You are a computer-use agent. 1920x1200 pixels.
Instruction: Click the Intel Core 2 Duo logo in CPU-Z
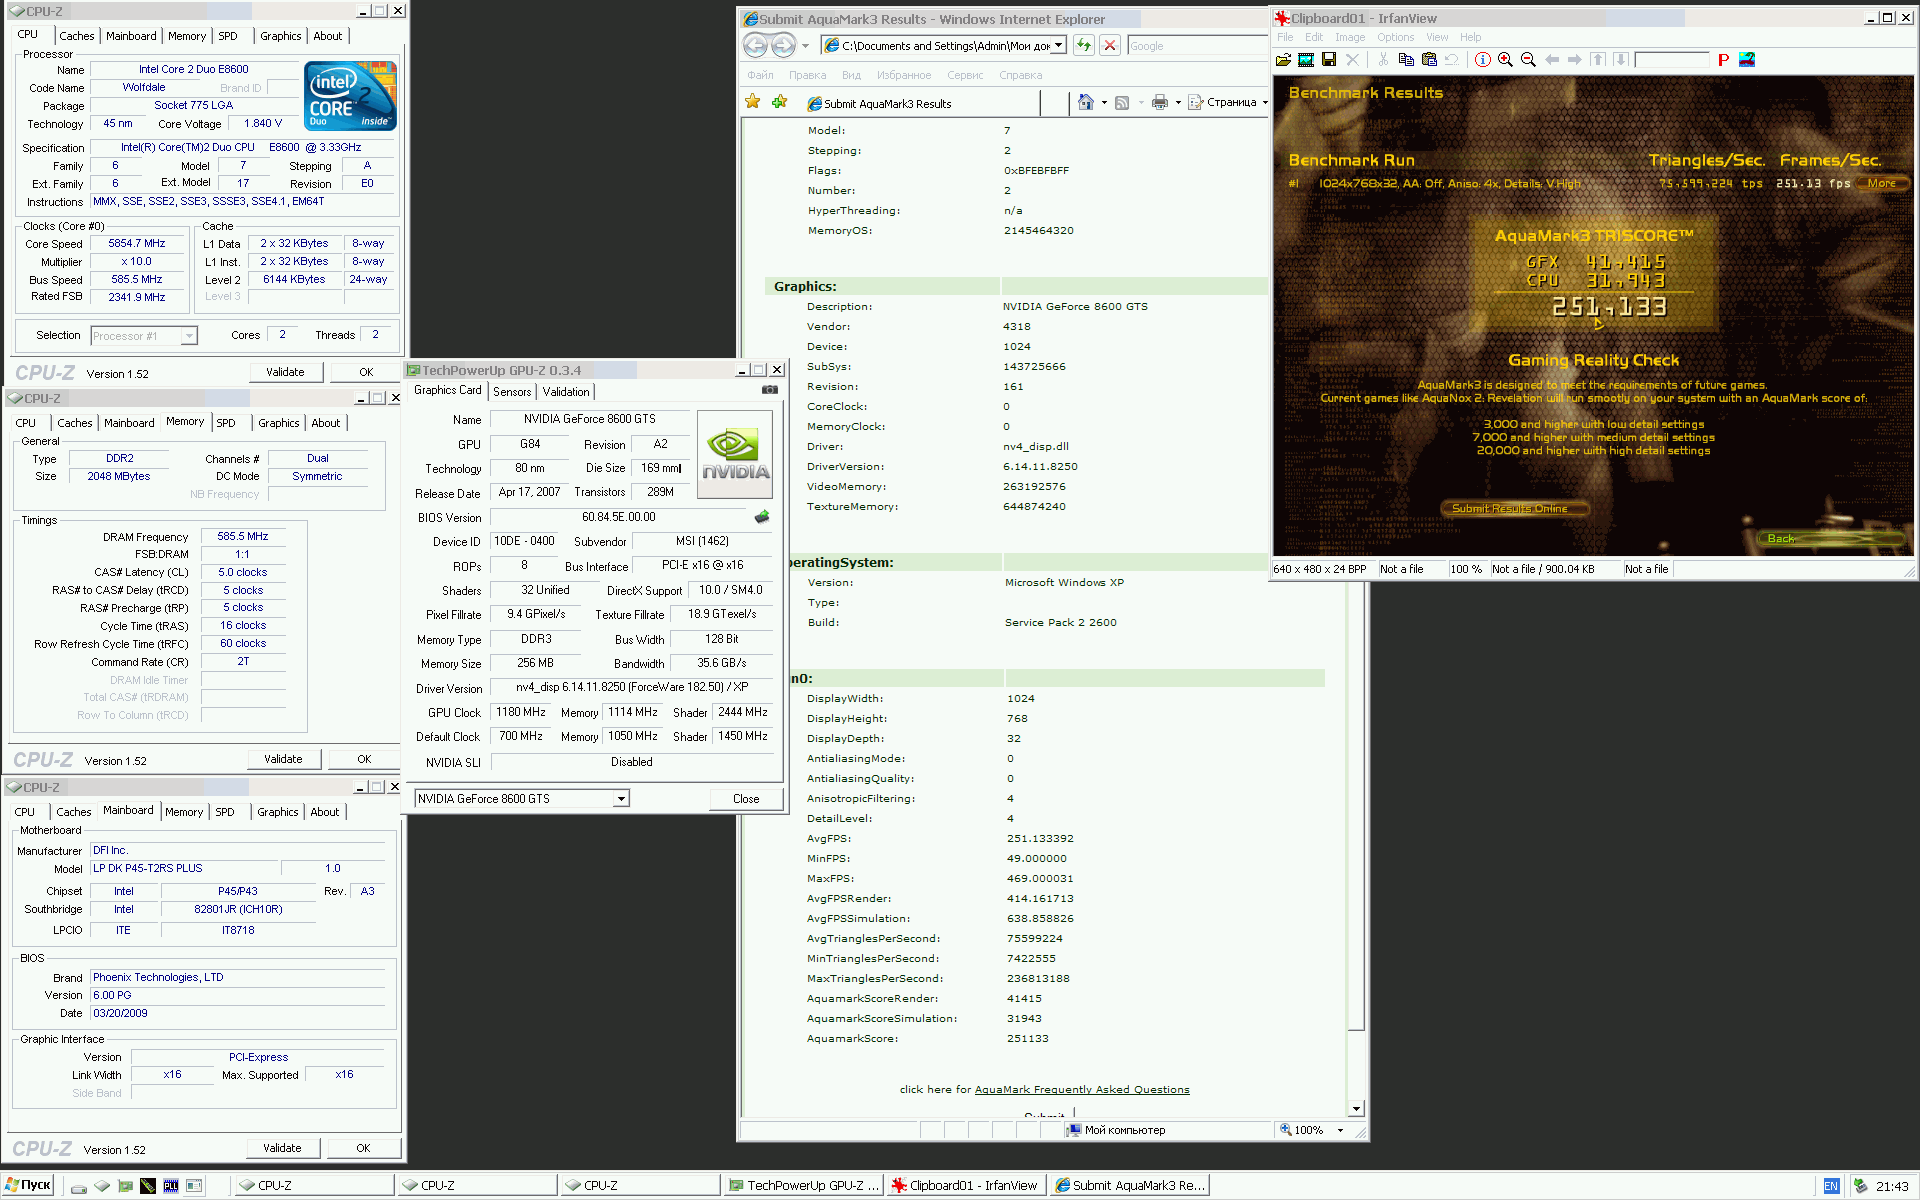click(350, 96)
